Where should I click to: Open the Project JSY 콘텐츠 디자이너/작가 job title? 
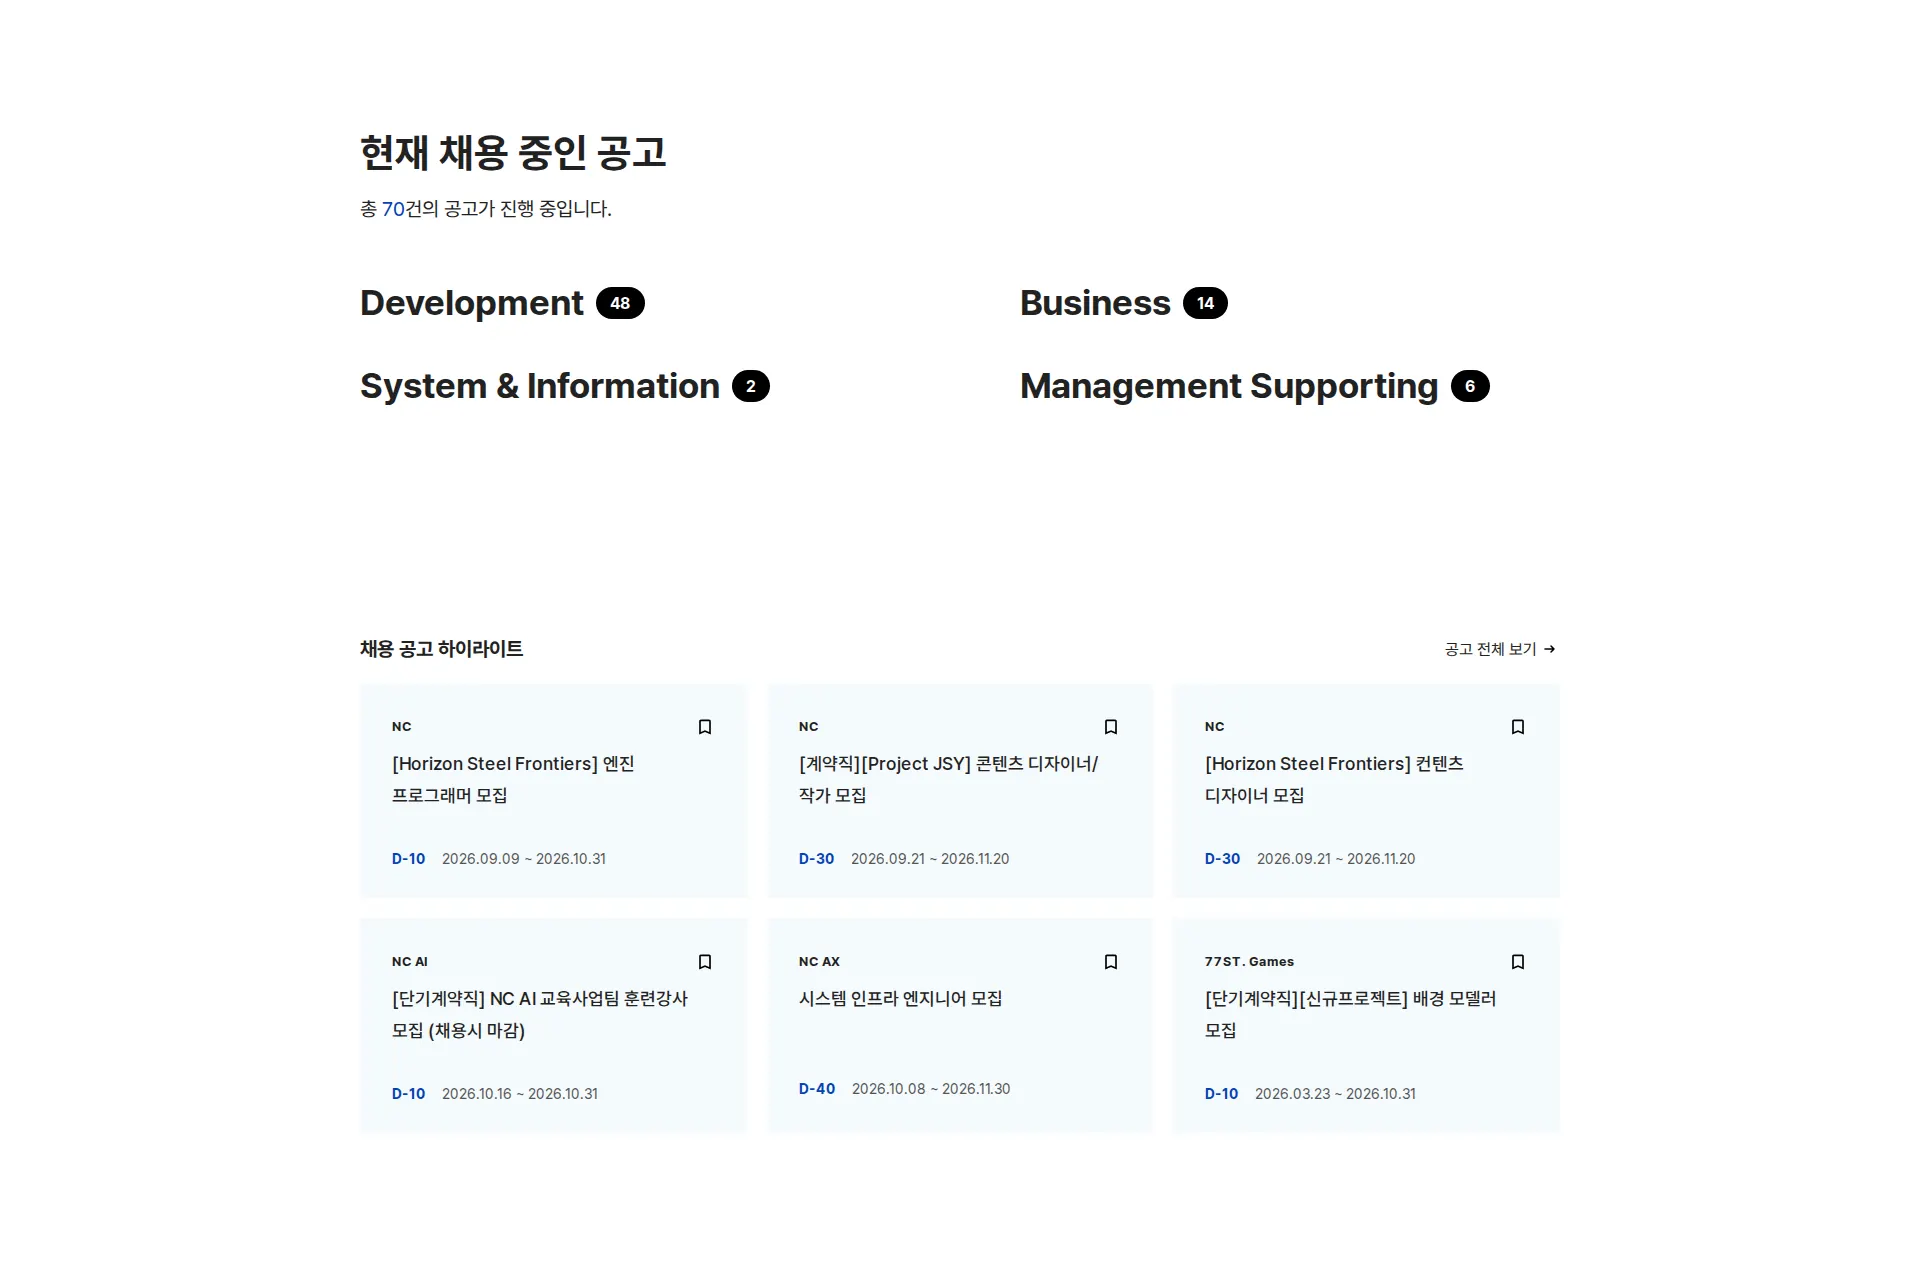(948, 779)
